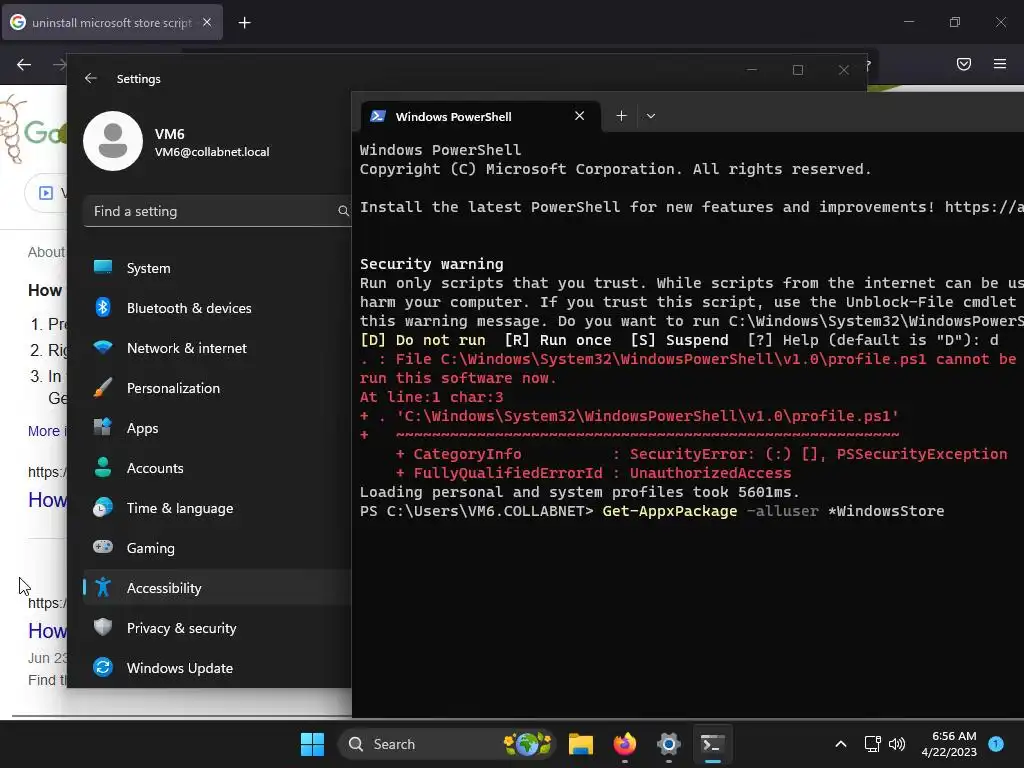Image resolution: width=1024 pixels, height=768 pixels.
Task: Click the Get-AppxPackage command text
Action: tap(669, 511)
